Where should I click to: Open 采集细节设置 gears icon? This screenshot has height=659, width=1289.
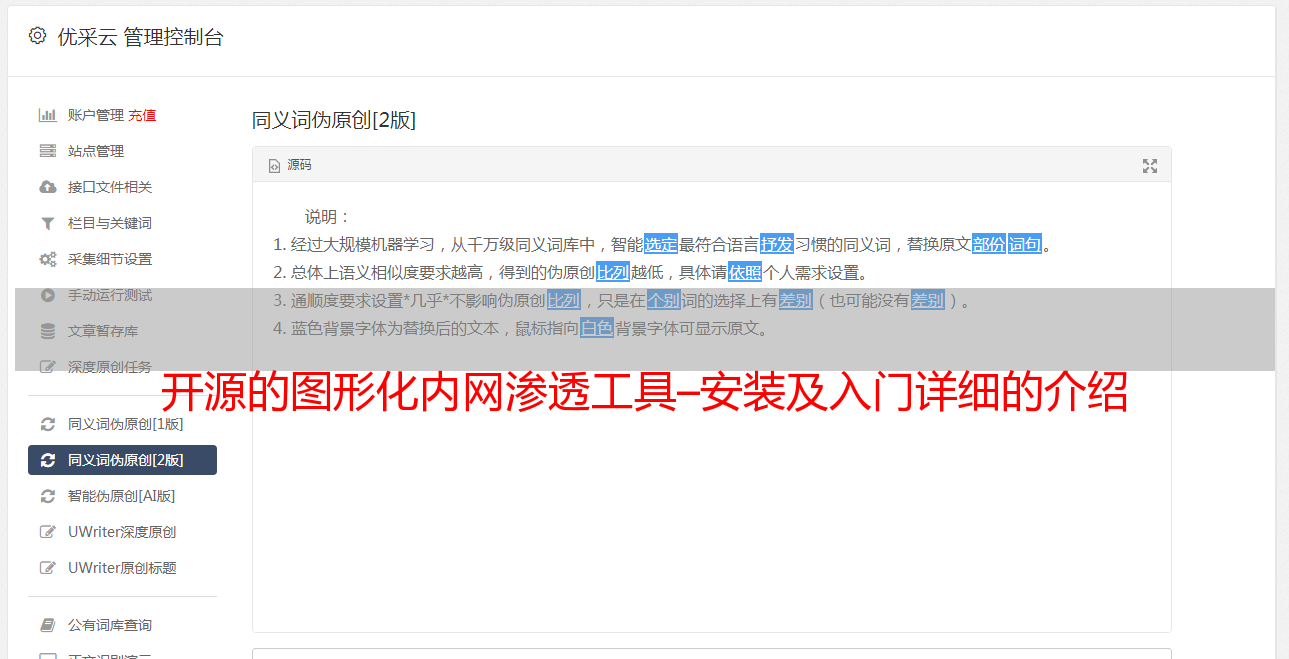point(47,259)
